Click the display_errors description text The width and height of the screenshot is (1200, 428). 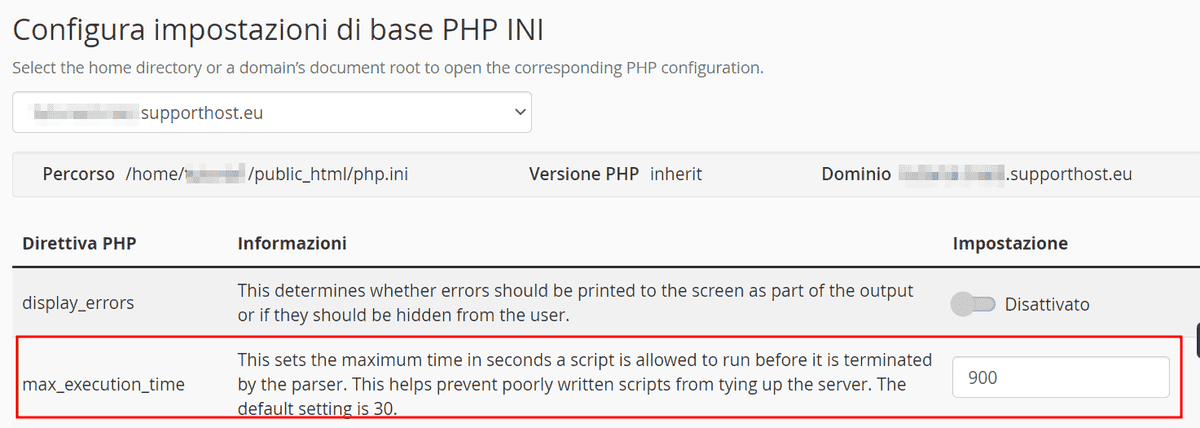(575, 303)
